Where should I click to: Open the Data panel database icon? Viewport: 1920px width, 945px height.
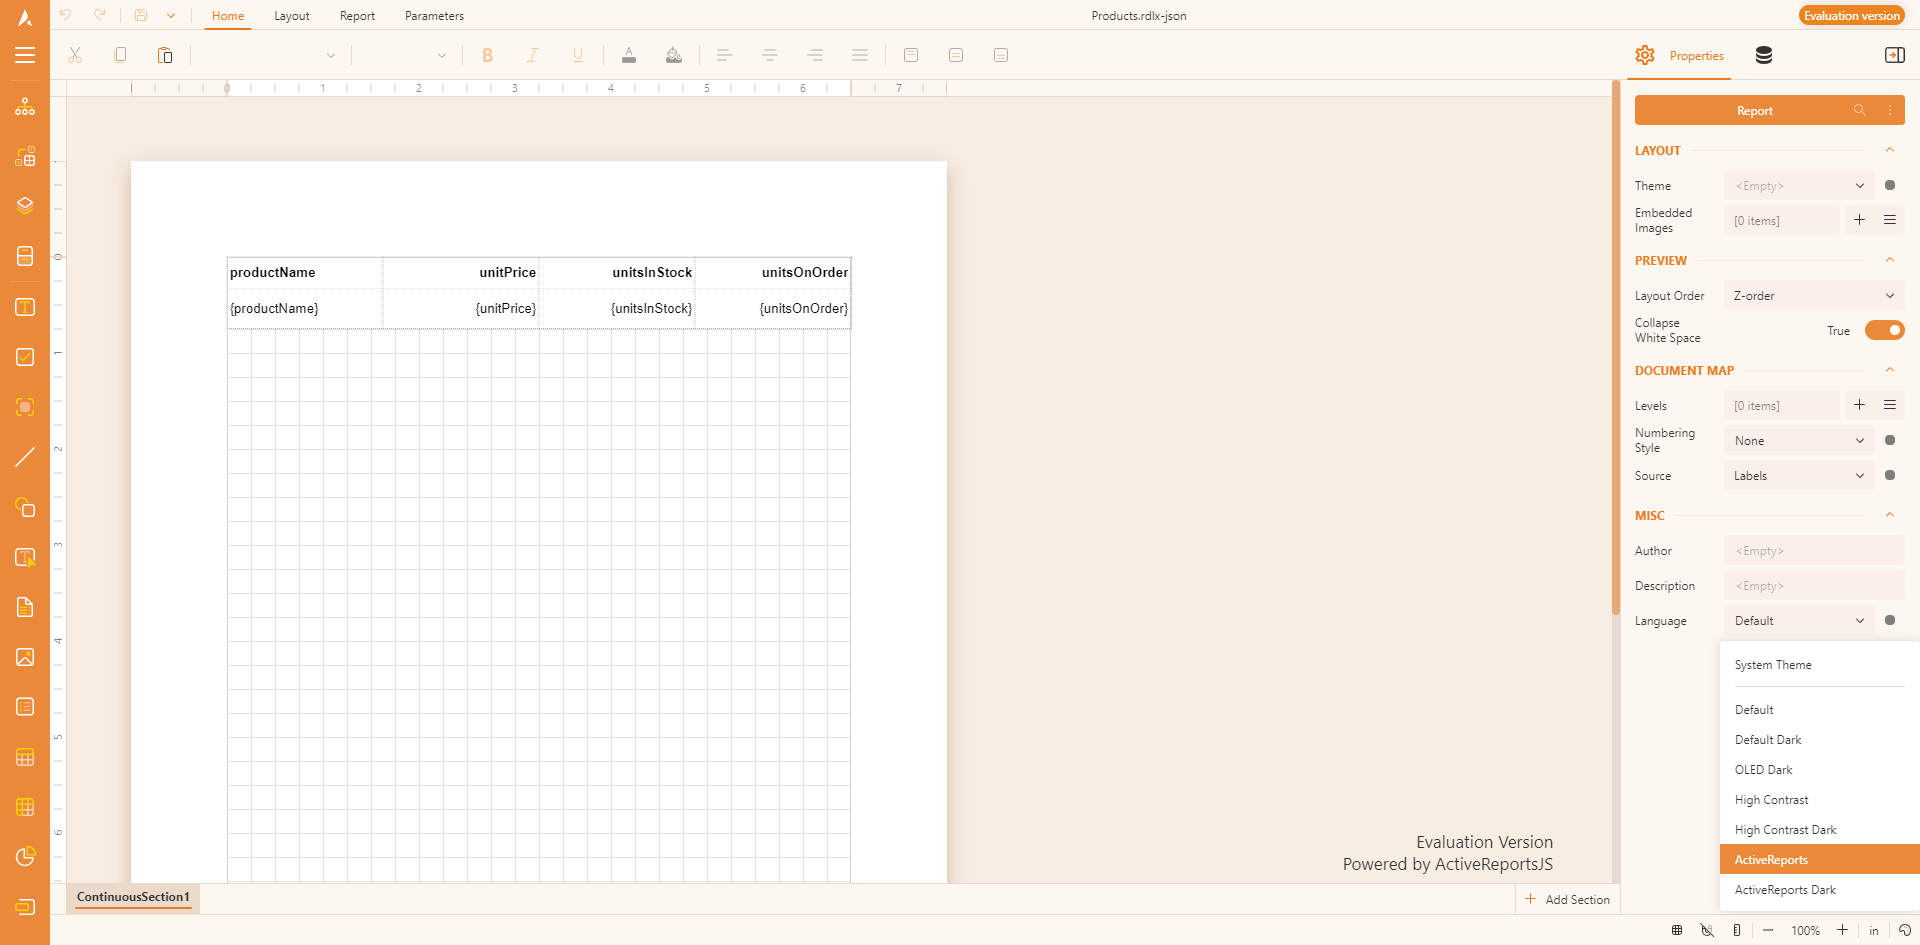point(1764,56)
